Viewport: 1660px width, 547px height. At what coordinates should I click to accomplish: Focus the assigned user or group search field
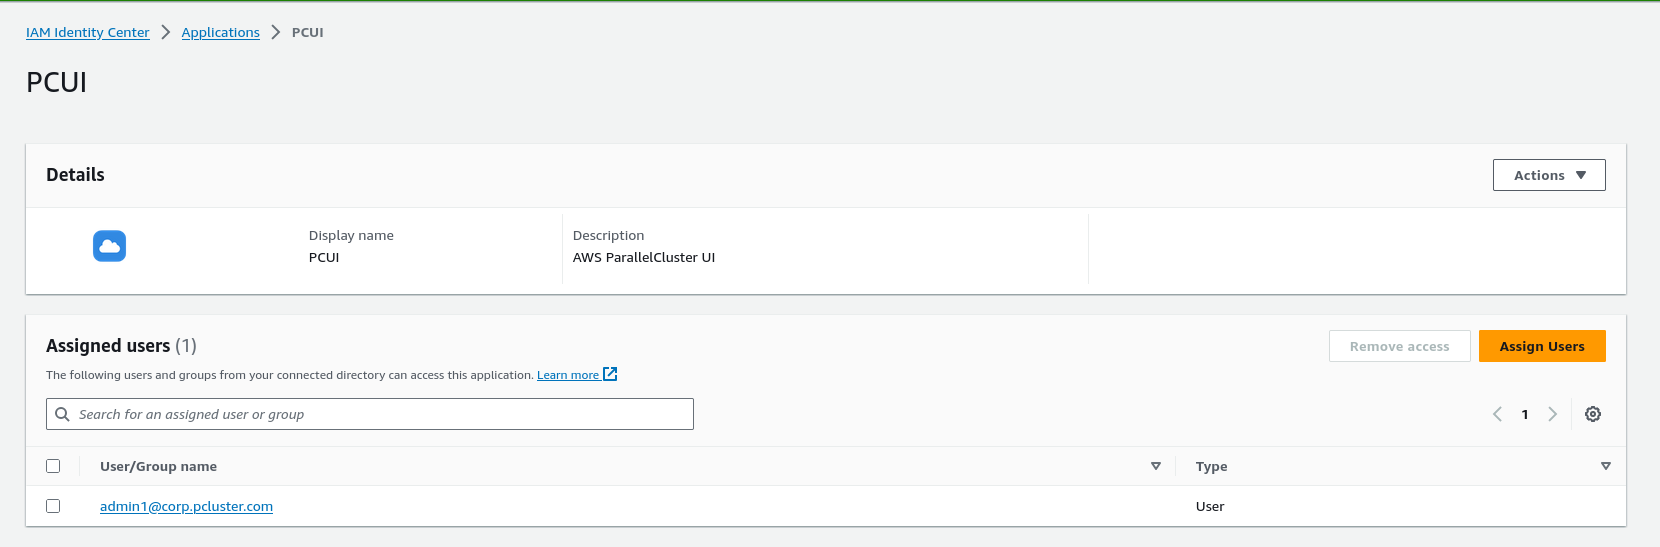pos(380,414)
